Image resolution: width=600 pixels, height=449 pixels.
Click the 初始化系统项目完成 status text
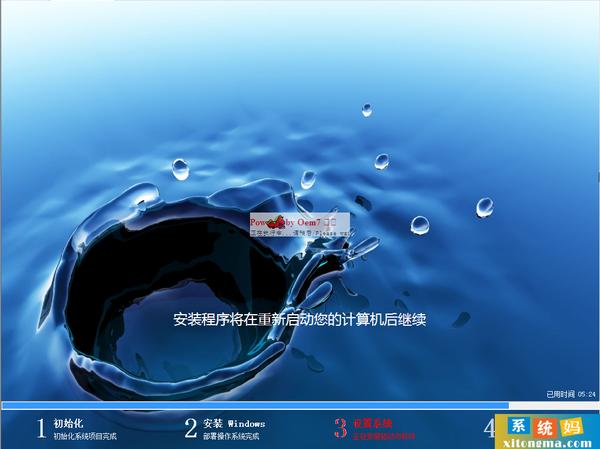pos(85,436)
